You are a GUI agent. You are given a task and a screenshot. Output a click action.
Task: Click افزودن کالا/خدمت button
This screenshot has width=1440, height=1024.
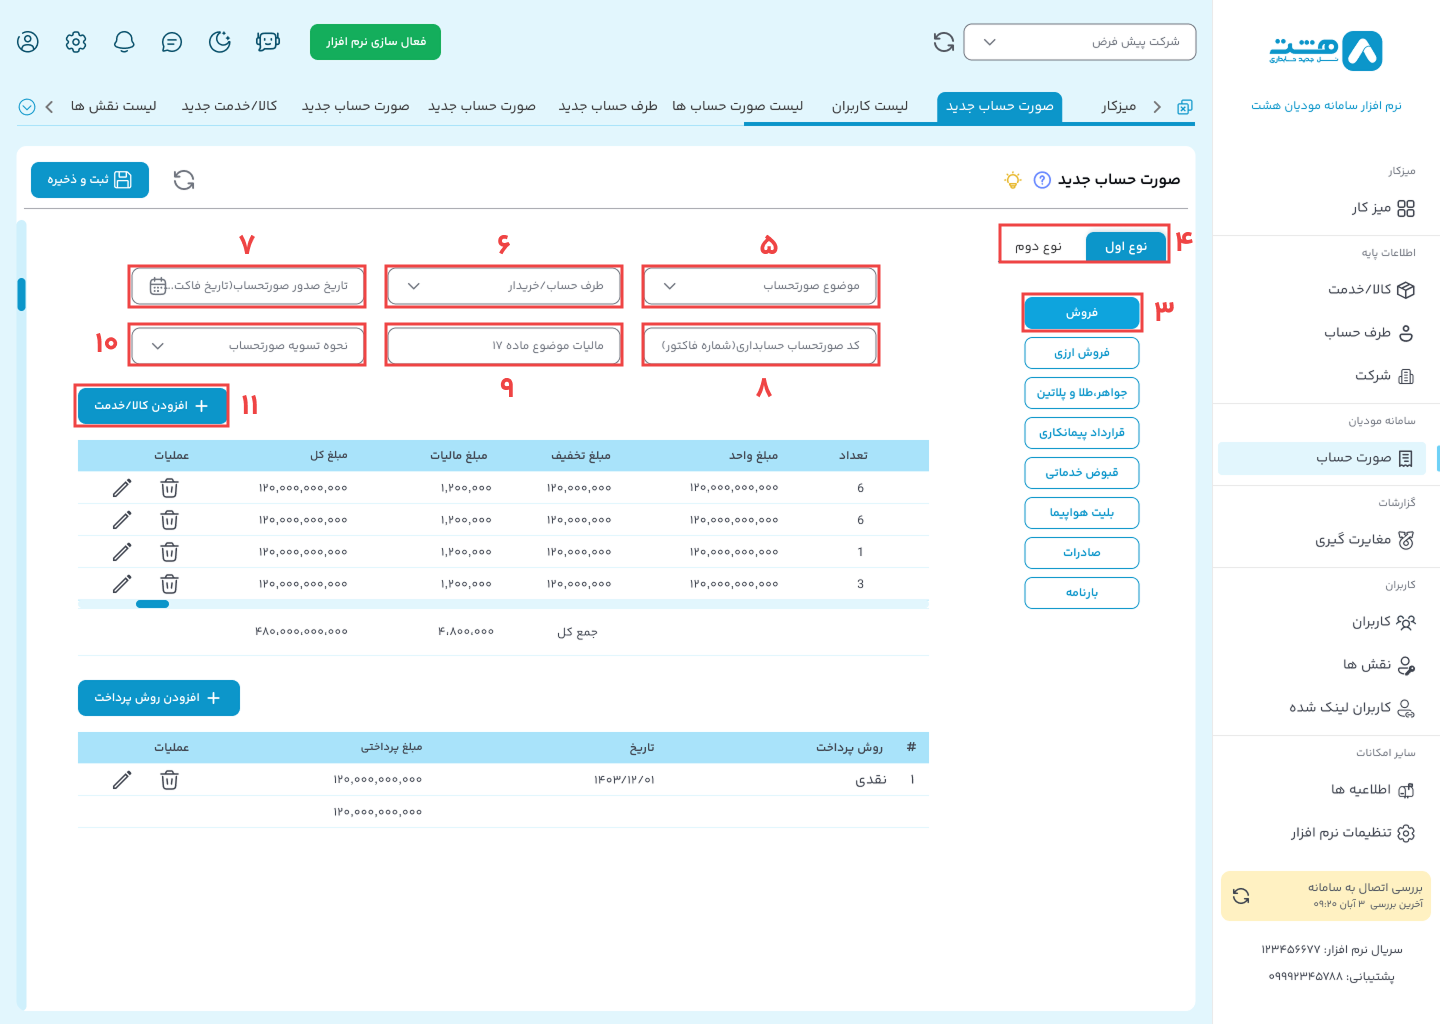(x=152, y=406)
